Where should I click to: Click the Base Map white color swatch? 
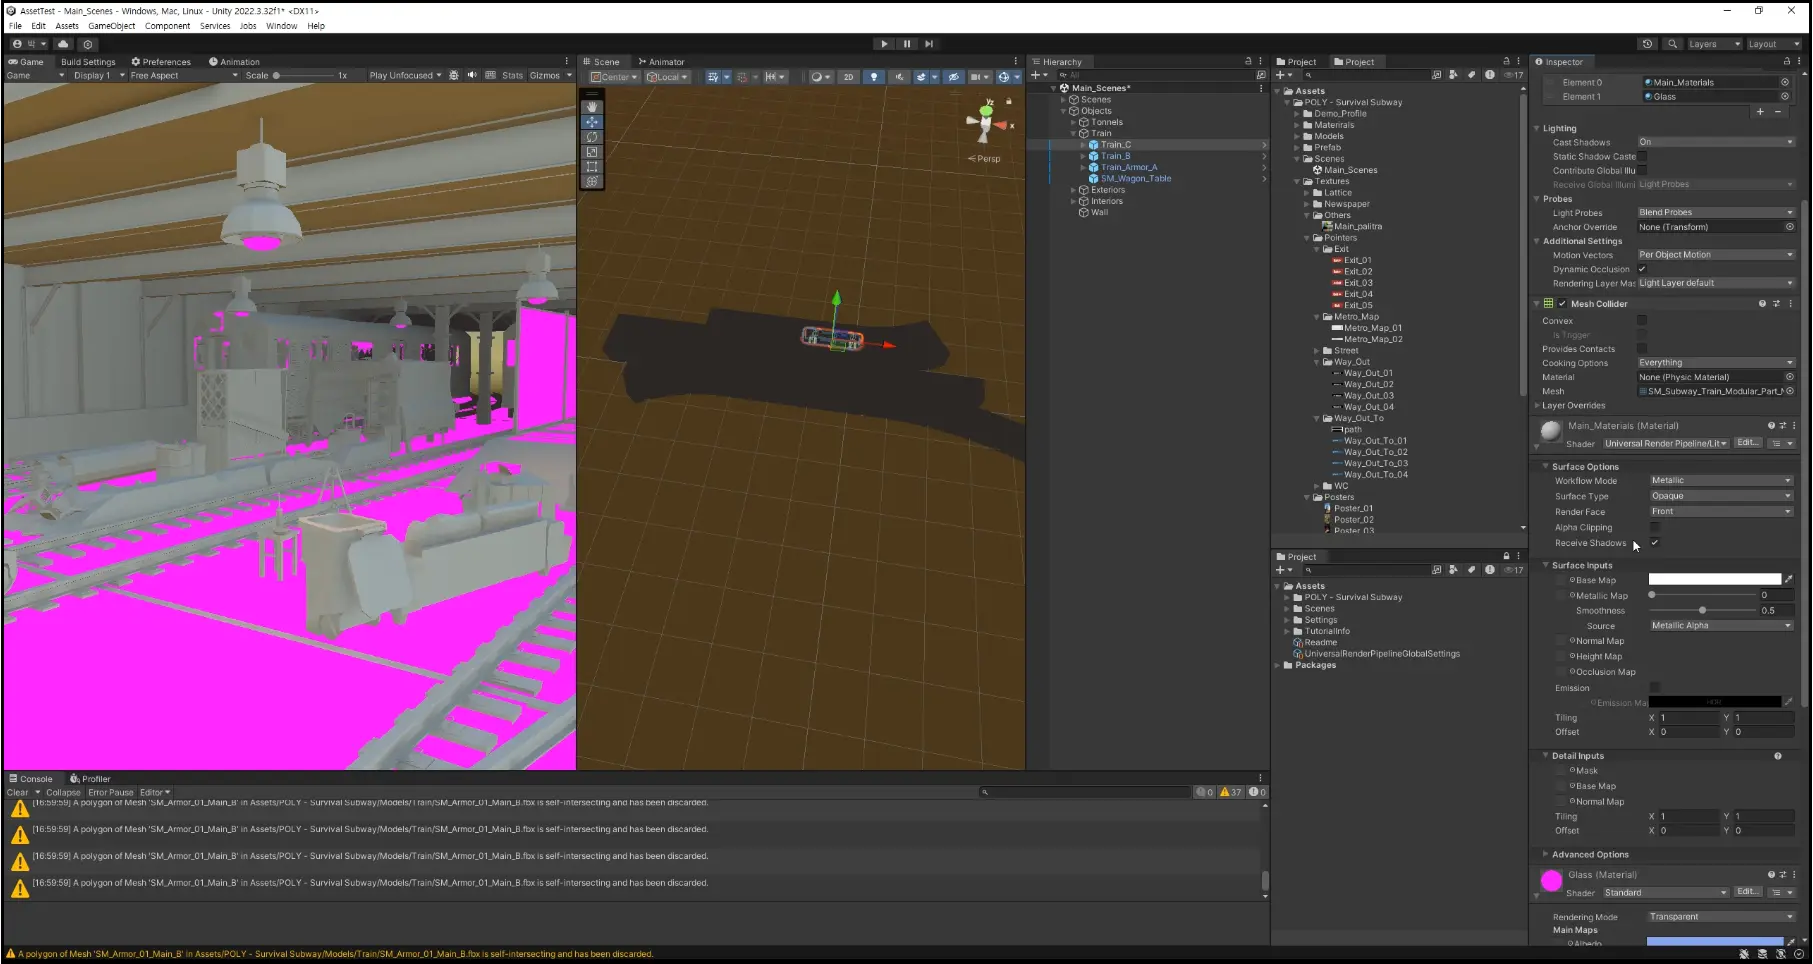[1714, 579]
